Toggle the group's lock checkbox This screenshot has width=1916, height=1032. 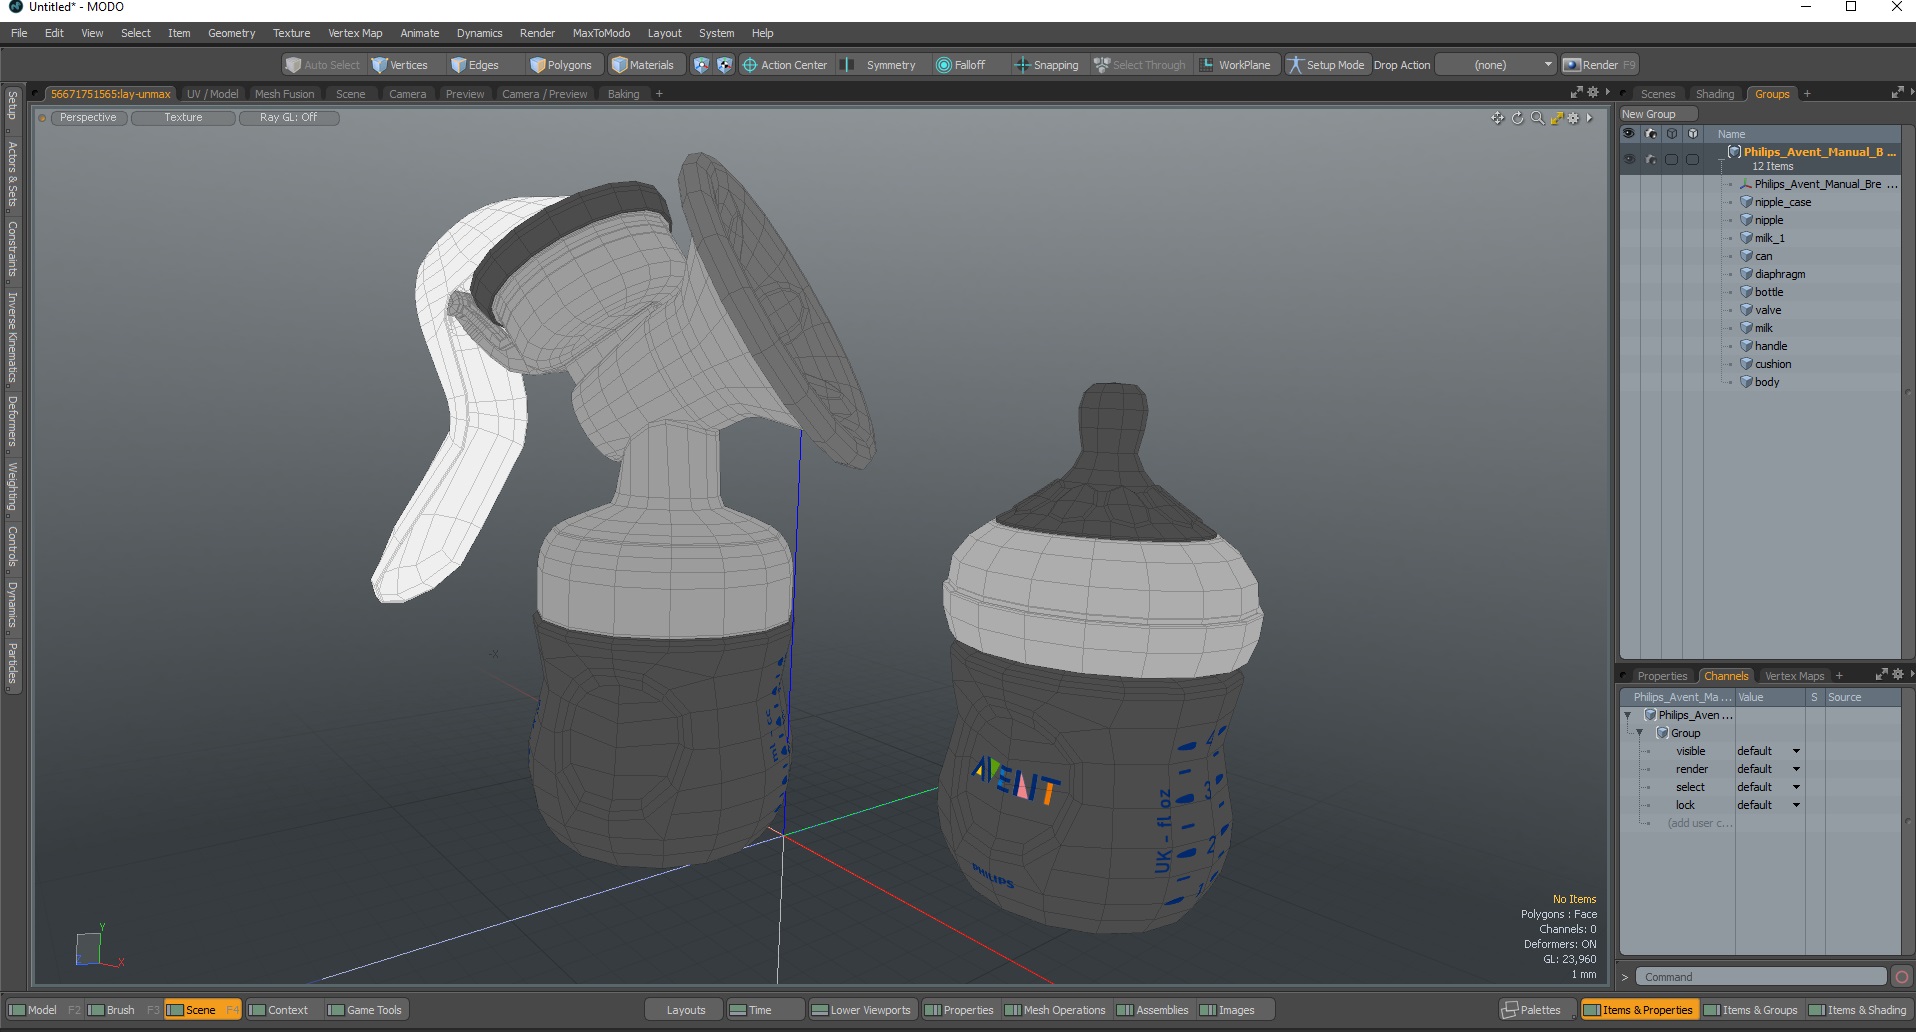tap(1692, 159)
